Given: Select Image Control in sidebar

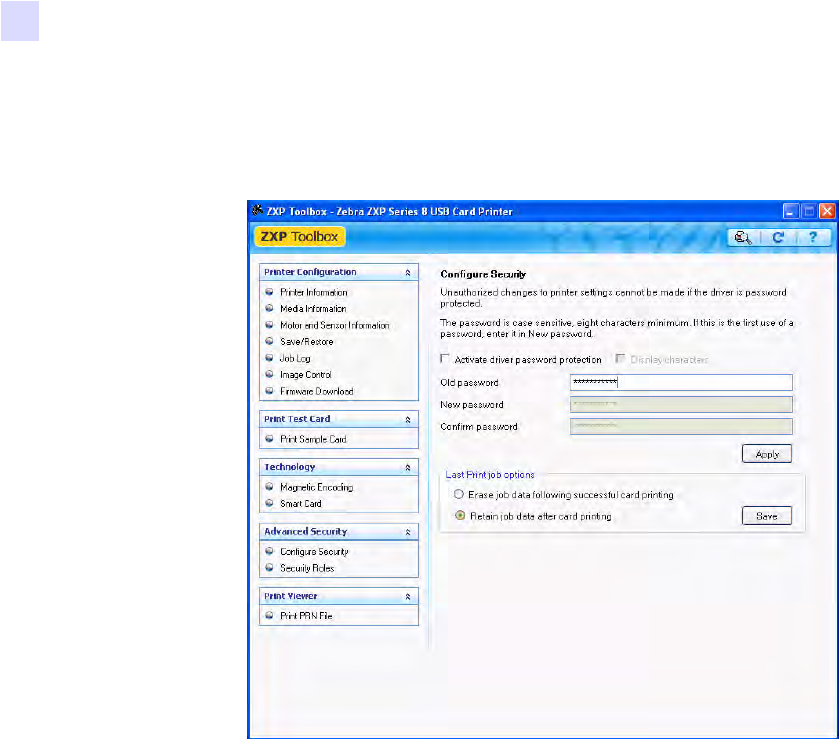Looking at the screenshot, I should 306,375.
